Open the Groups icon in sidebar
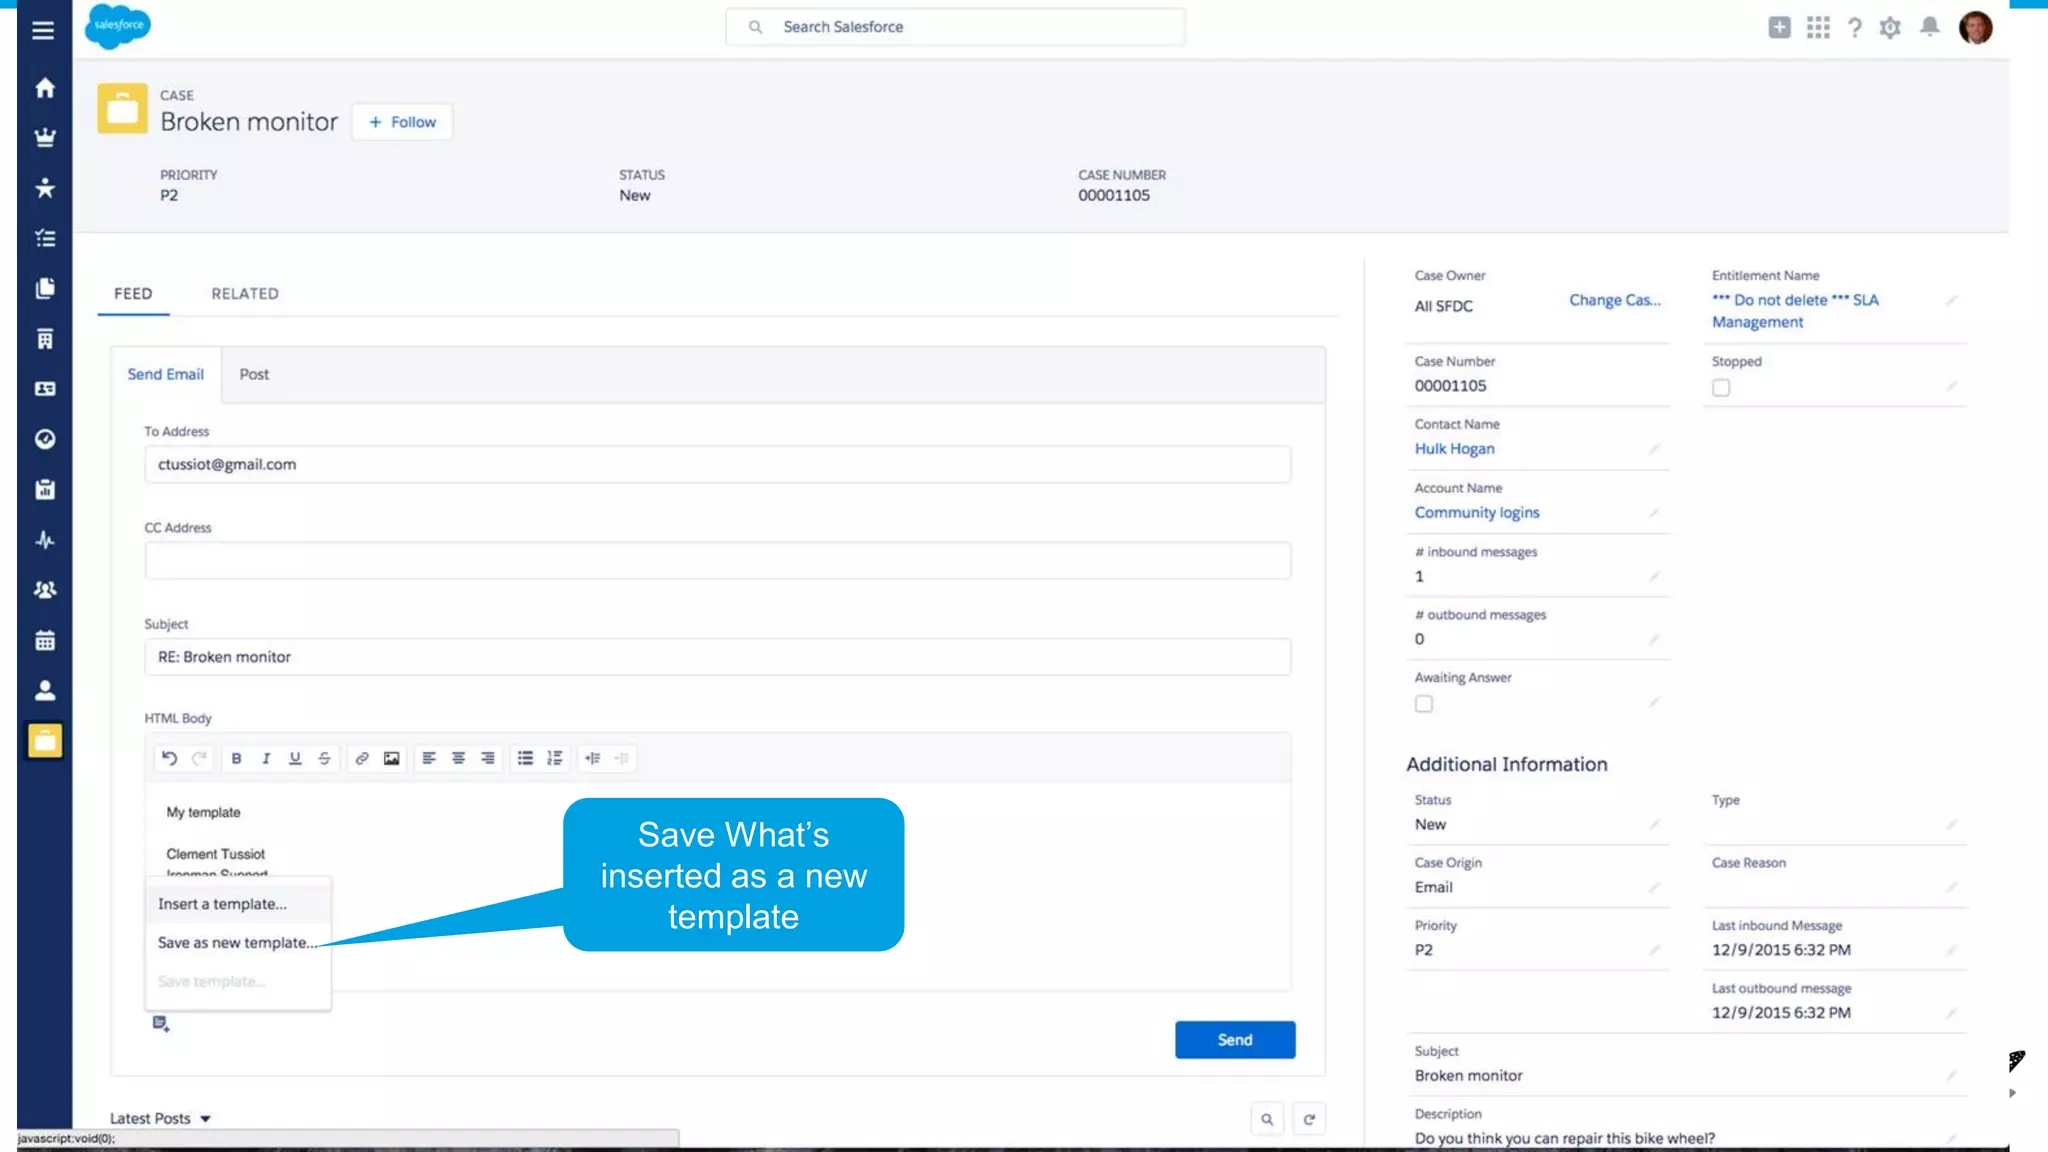Screen dimensions: 2048x1152 (45, 590)
